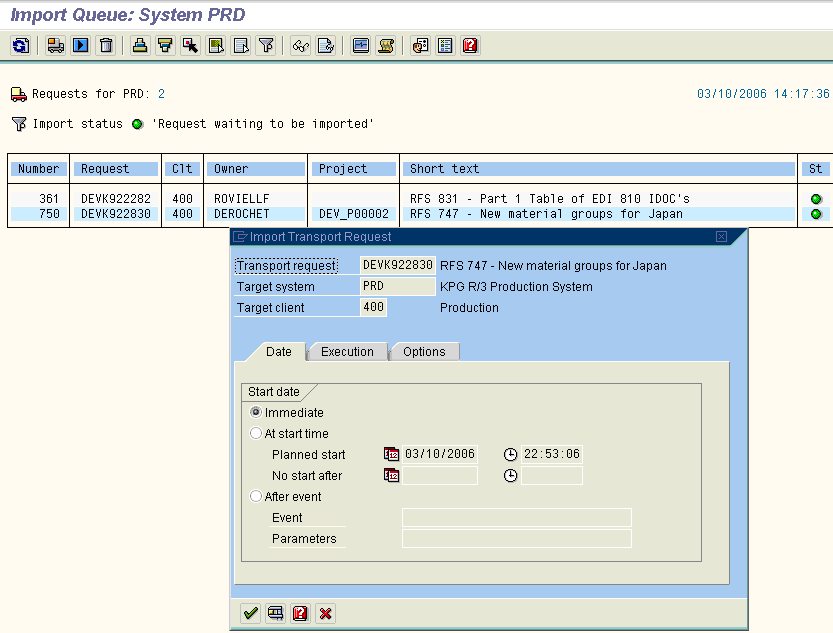Click the green block-select toolbar icon

216,46
